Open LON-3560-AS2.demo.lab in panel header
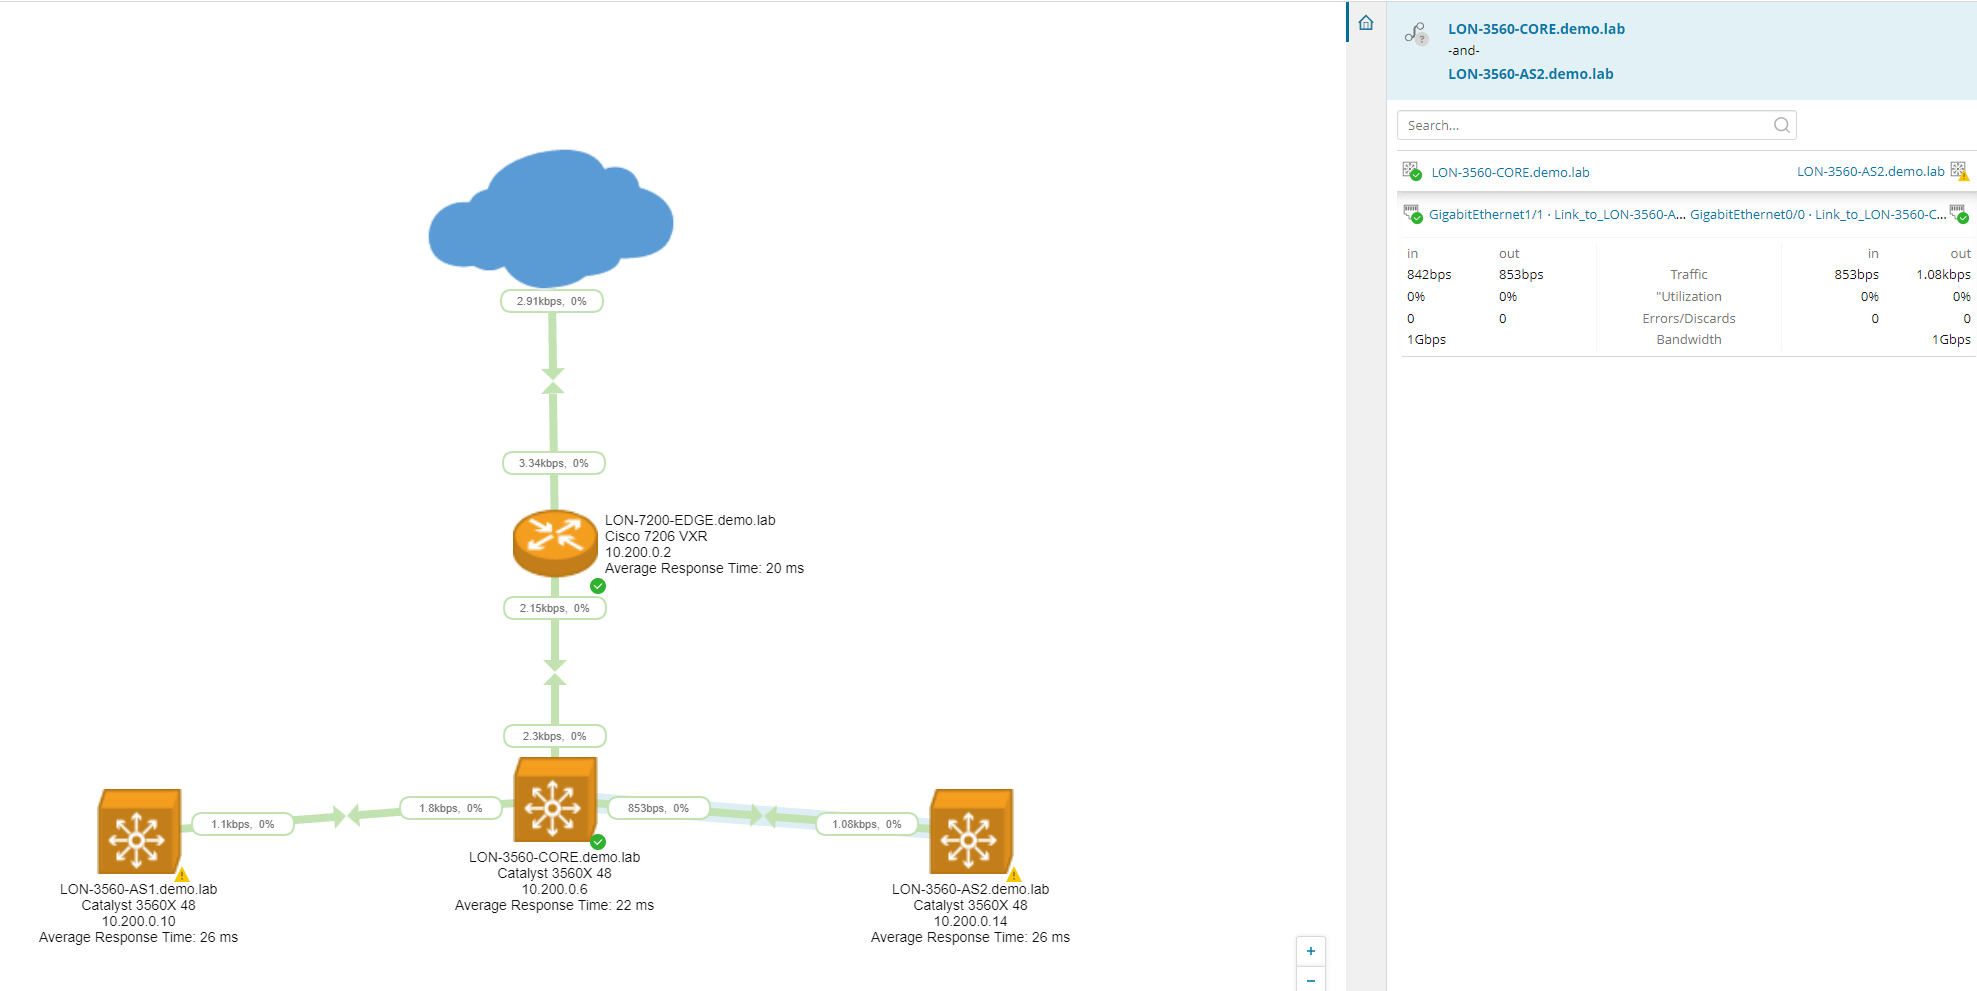1977x991 pixels. [x=1530, y=74]
